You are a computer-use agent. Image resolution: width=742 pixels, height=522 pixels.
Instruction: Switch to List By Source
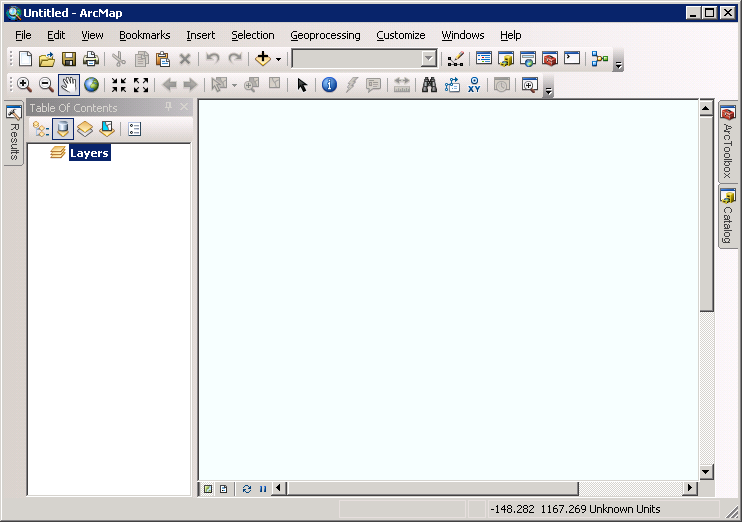pyautogui.click(x=63, y=129)
